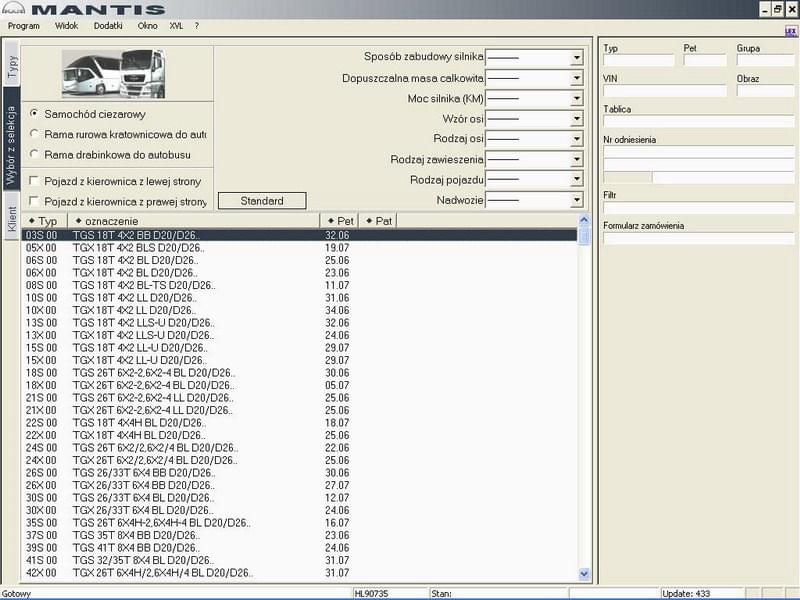Select row 18S 00 TGS 26T 6X2-2,6X2-4 BL

[x=299, y=373]
